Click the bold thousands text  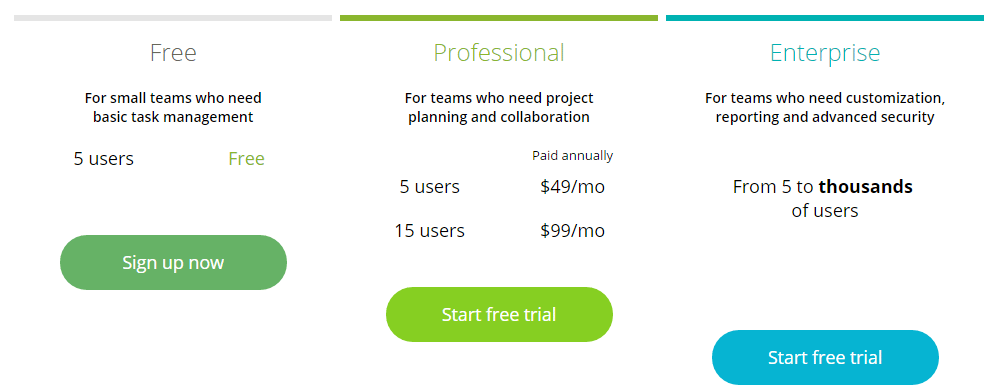click(x=865, y=187)
